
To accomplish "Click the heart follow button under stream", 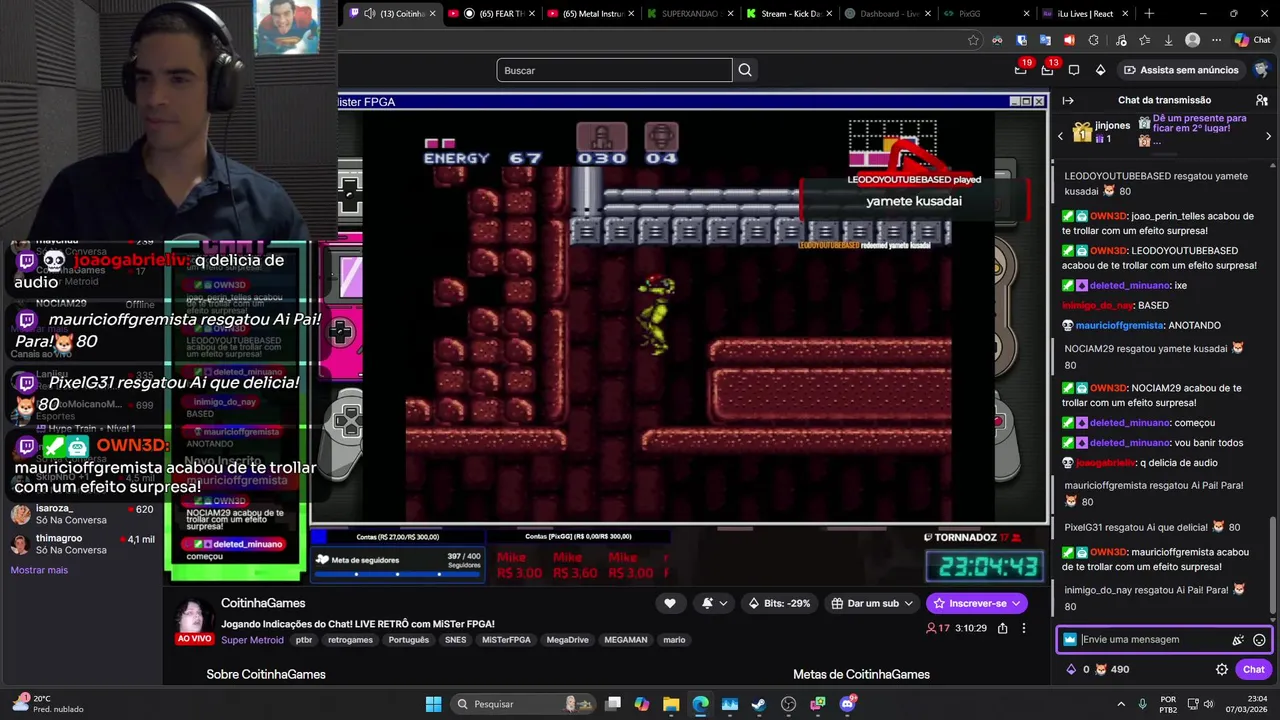I will pos(670,603).
